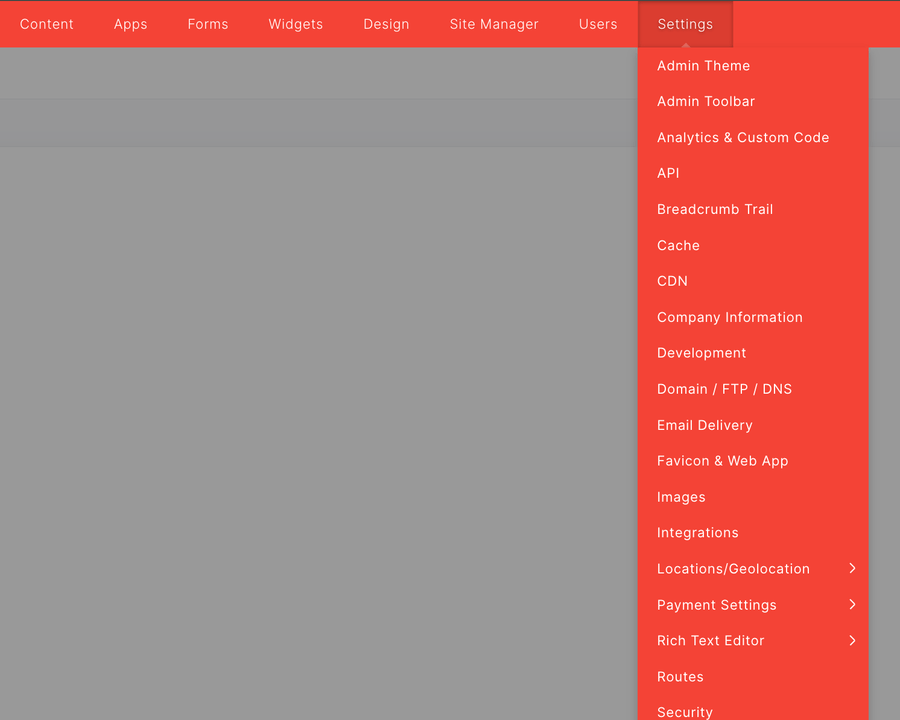Screen dimensions: 900x720
Task: Open Cache settings
Action: 753,246
